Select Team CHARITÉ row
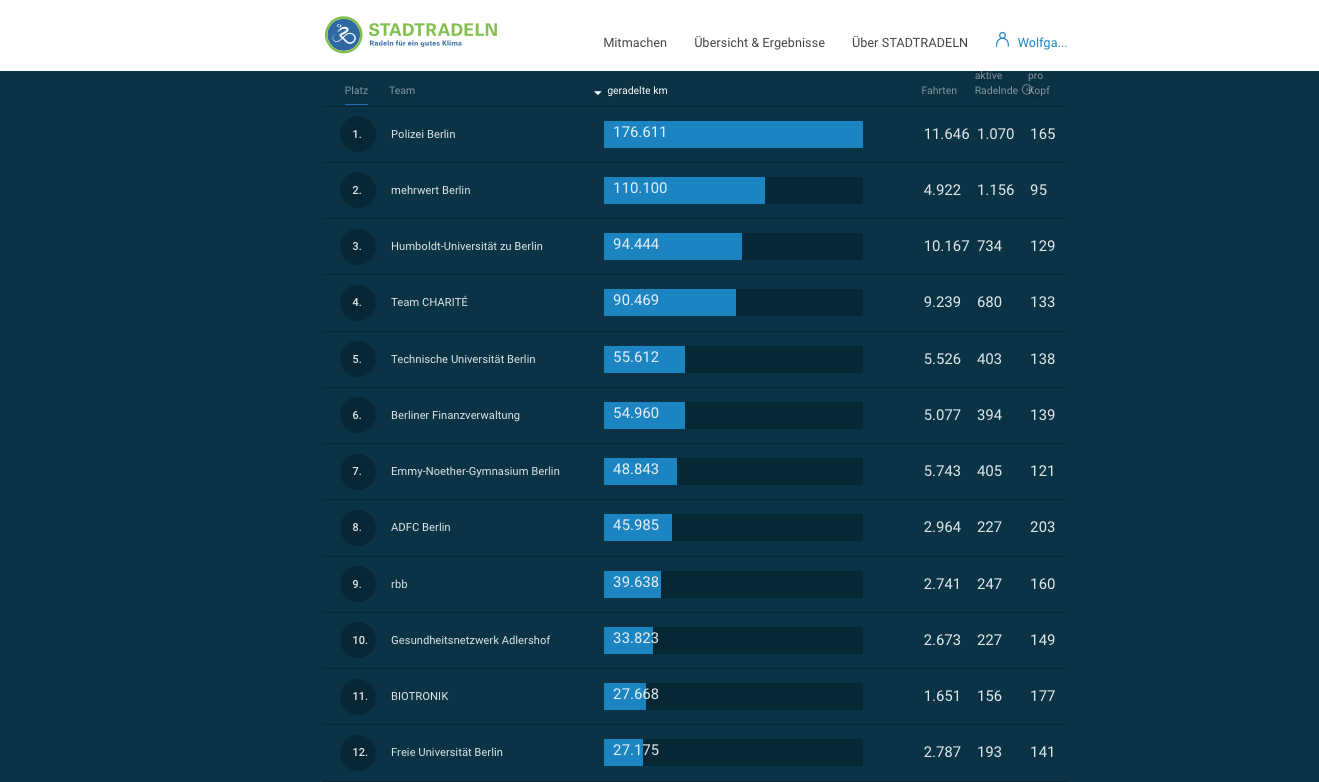Screen dimensions: 1319x782 (695, 302)
